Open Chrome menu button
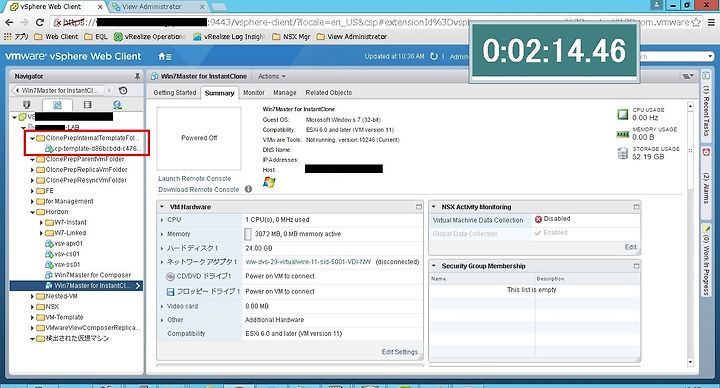The width and height of the screenshot is (720, 388). click(711, 22)
